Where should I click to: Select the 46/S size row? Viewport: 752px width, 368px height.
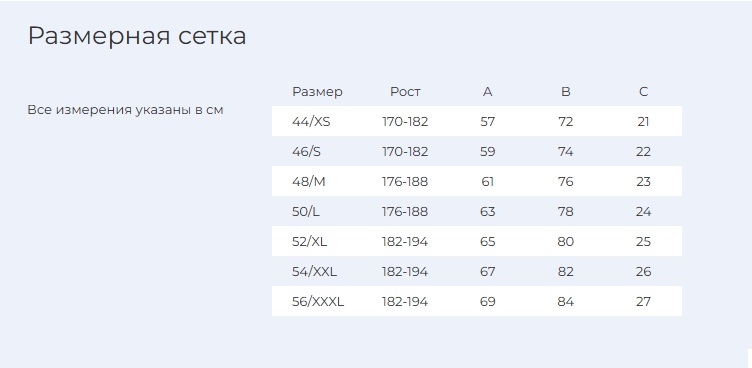tap(477, 152)
